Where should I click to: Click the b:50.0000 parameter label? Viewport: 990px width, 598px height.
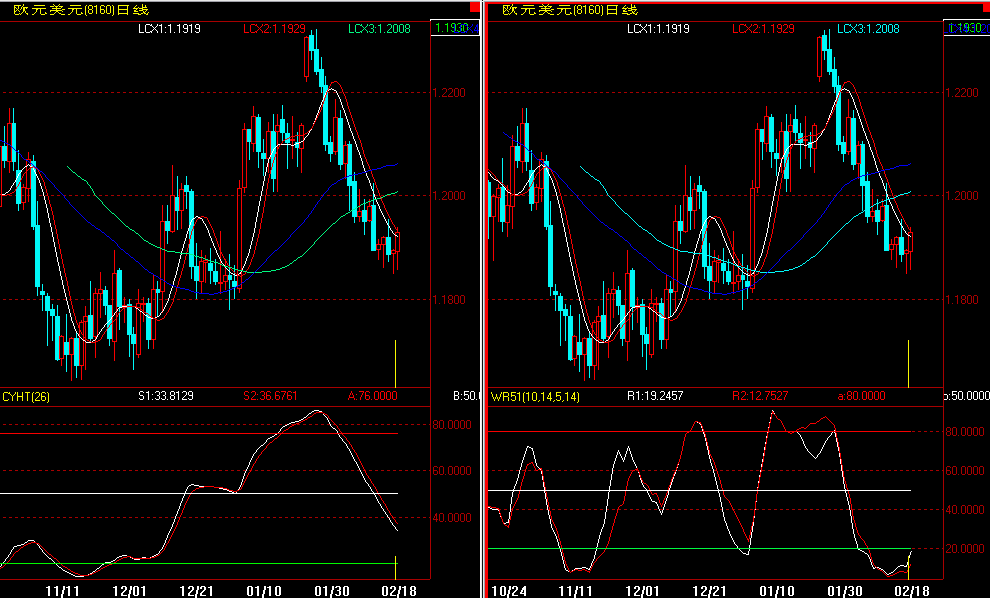(x=967, y=396)
